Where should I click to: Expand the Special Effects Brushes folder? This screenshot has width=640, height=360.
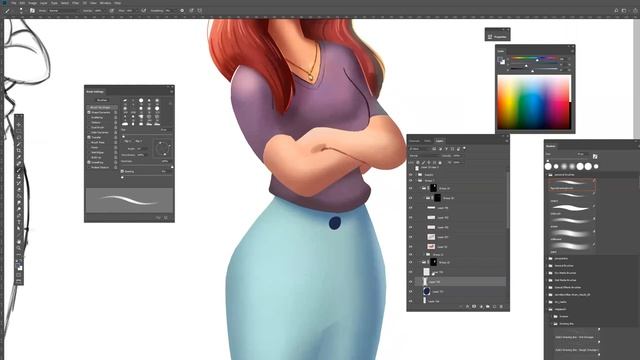547,287
